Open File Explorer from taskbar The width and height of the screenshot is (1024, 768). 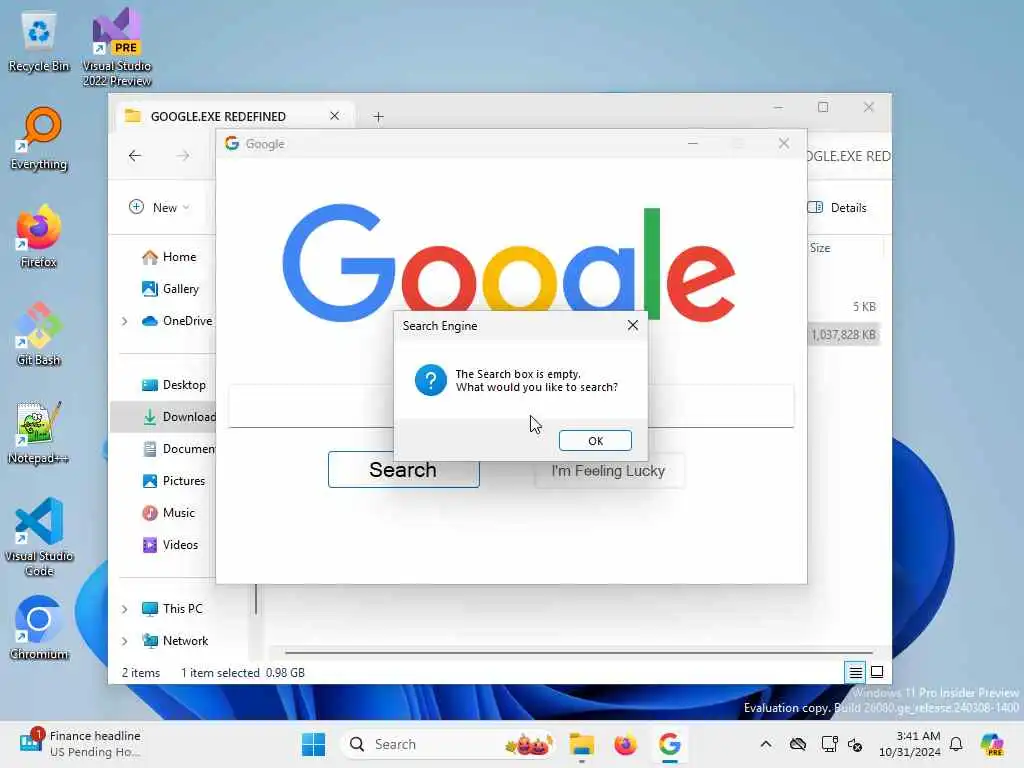point(581,744)
